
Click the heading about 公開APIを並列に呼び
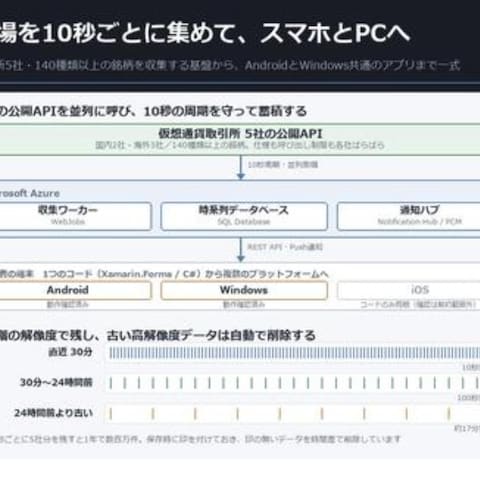tap(153, 111)
